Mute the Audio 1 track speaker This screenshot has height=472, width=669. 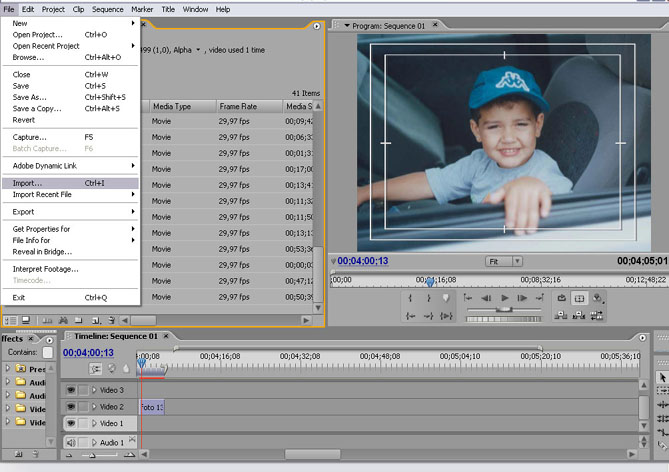[71, 442]
